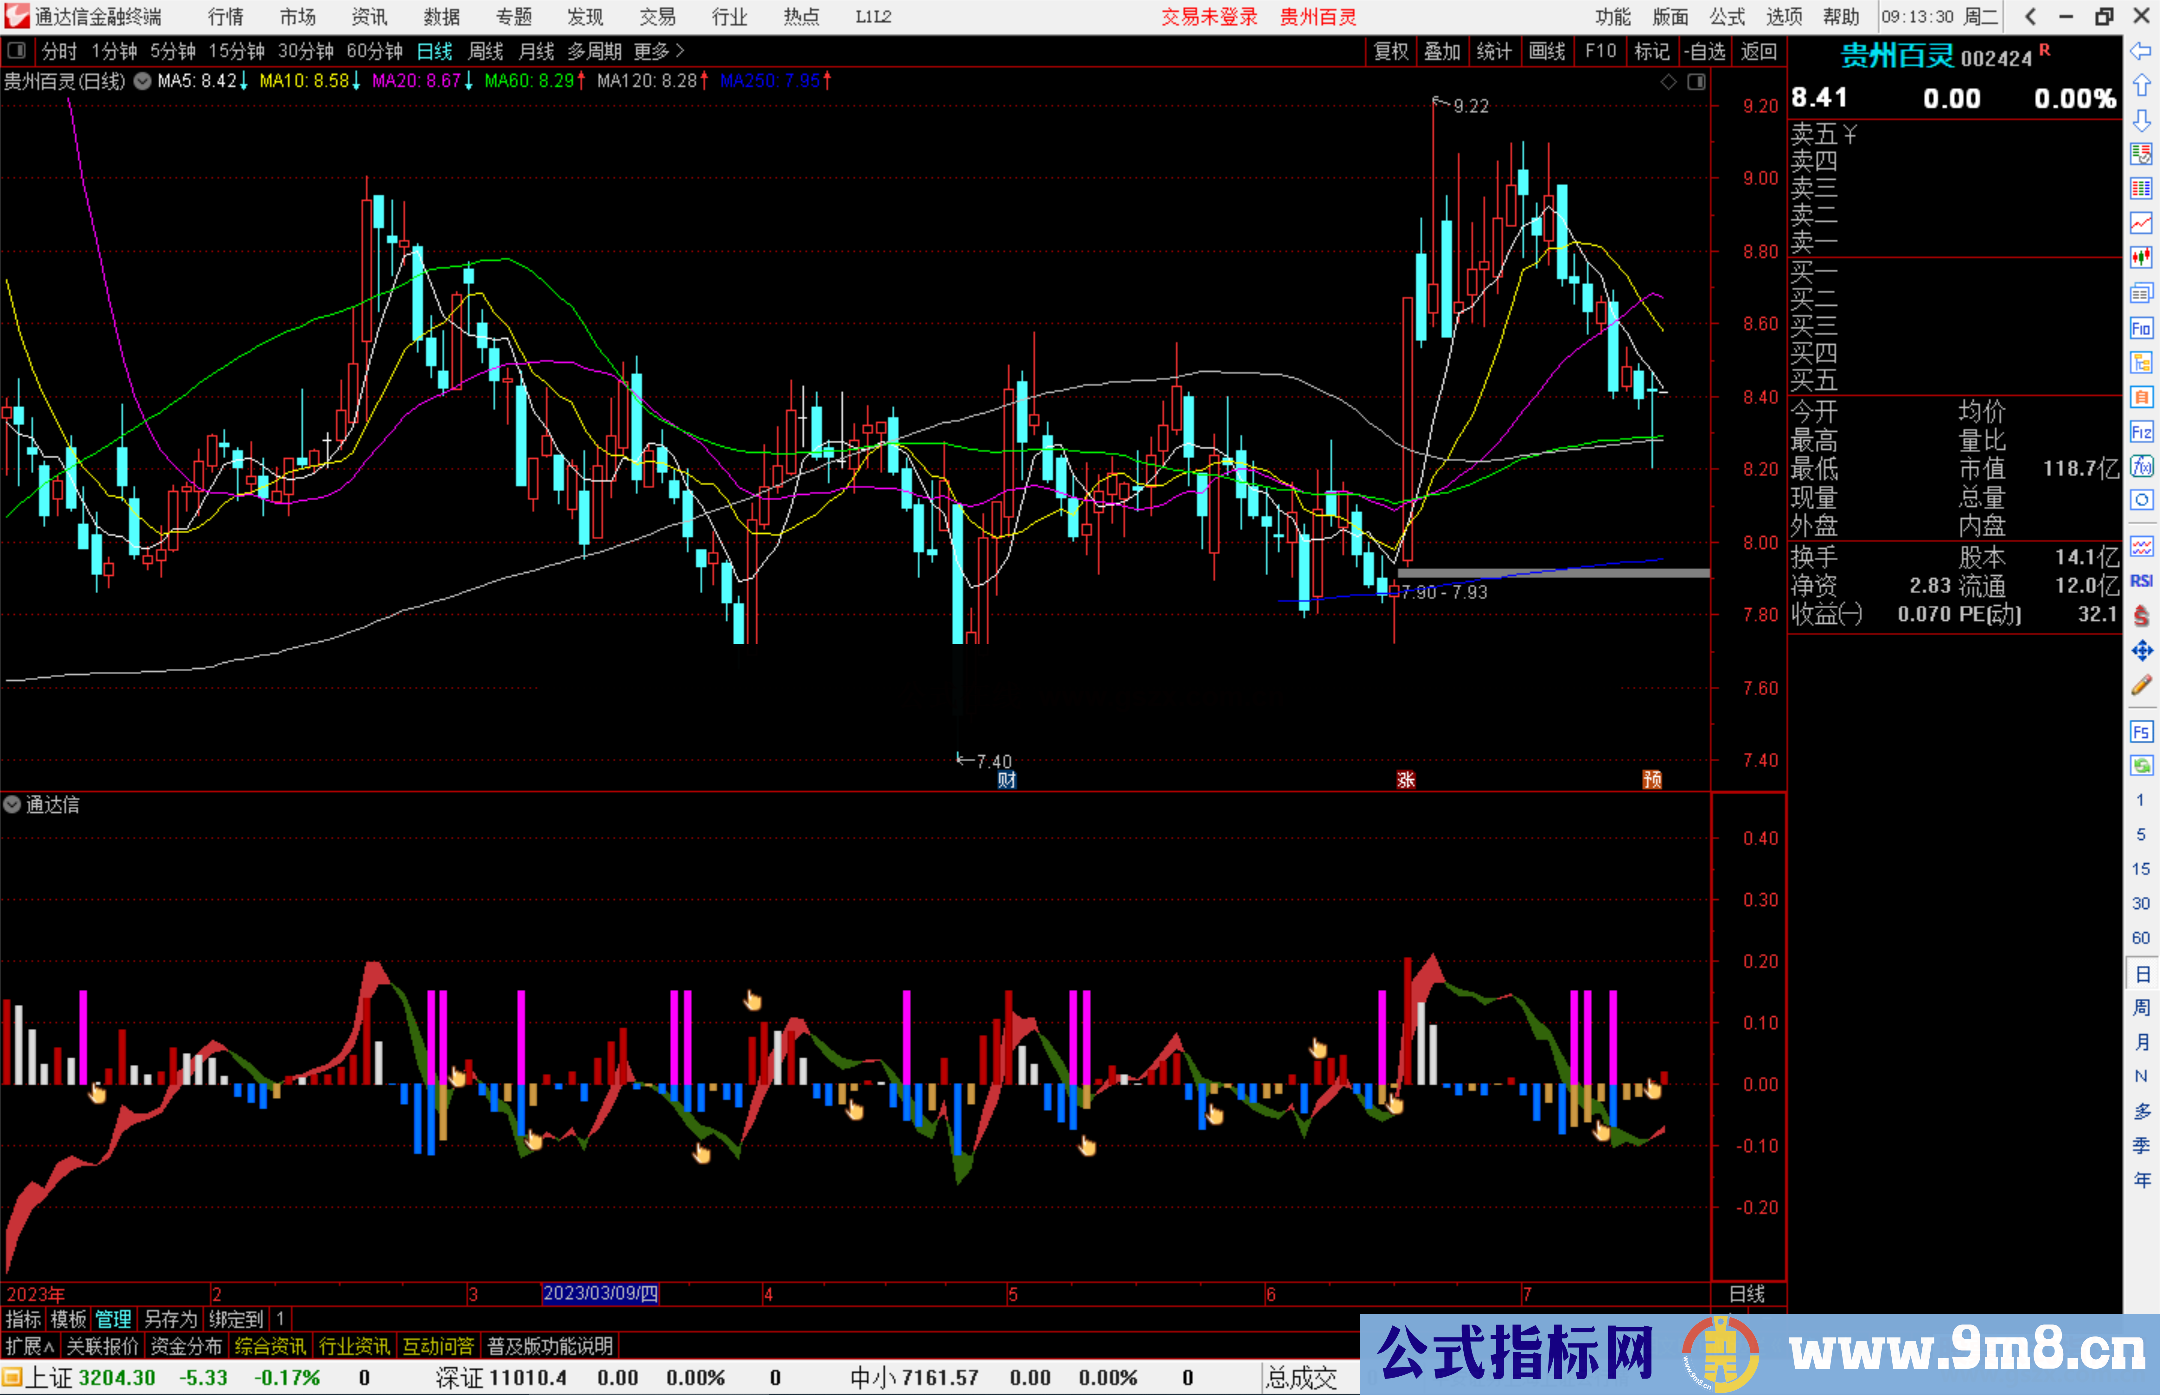The image size is (2160, 1395).
Task: Click the page-up arrow icon on the sidebar
Action: coord(2141,84)
